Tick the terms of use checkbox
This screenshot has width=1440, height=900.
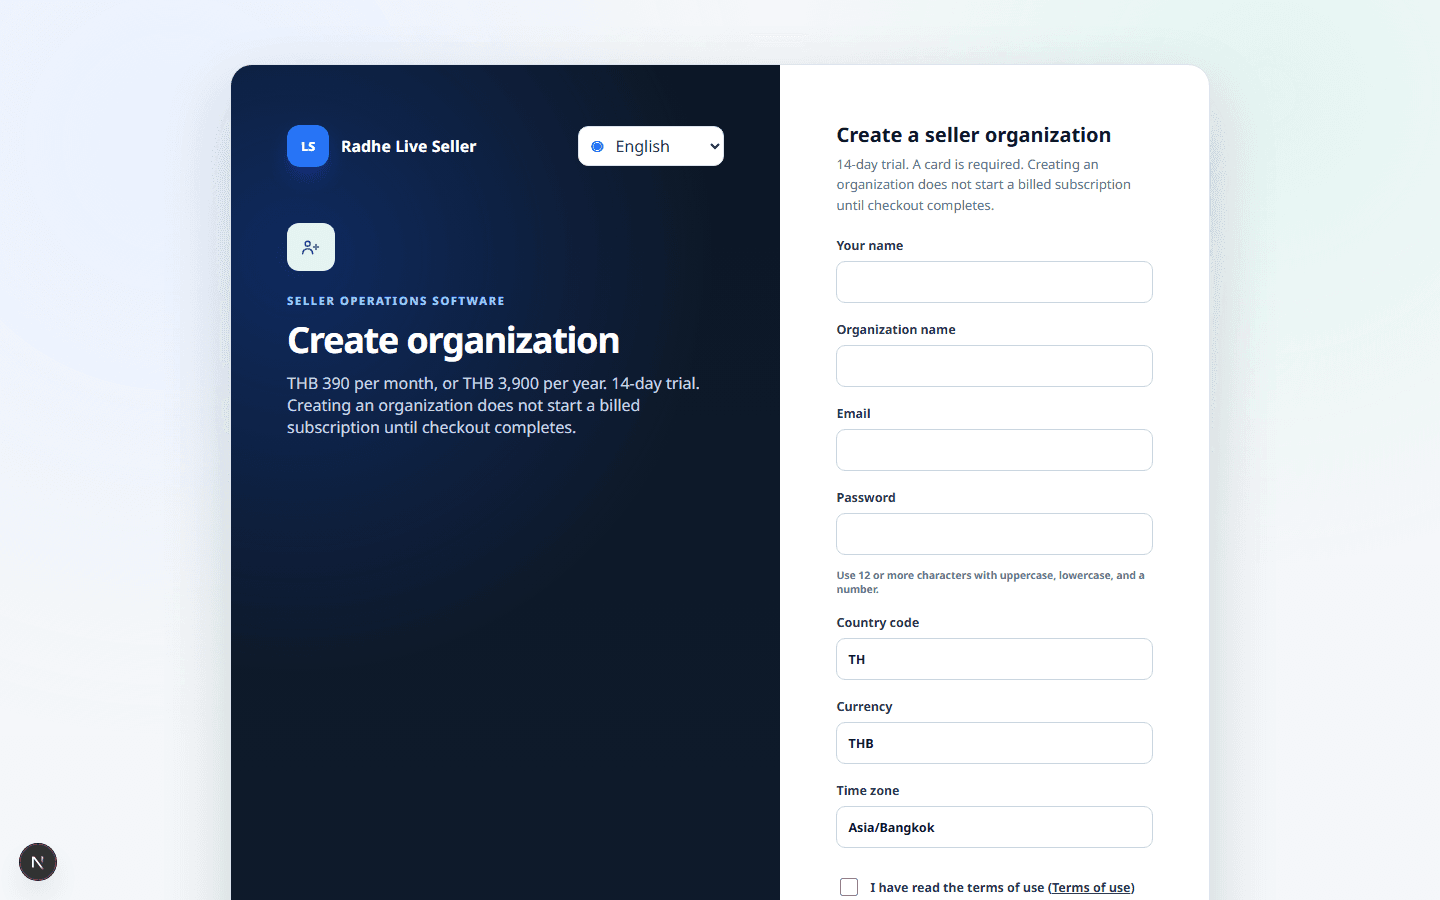849,887
